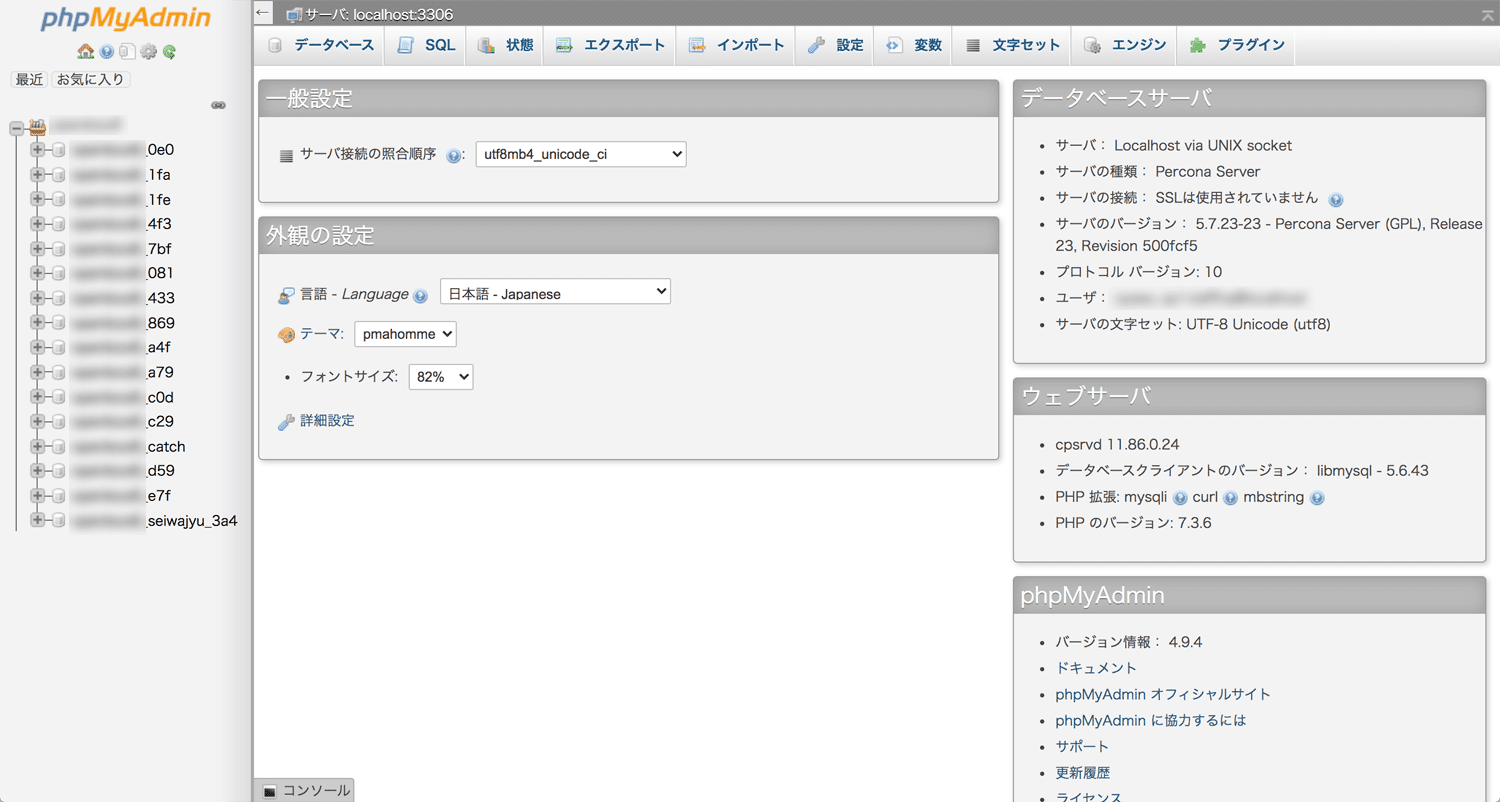This screenshot has height=802, width=1500.
Task: Click the phpMyAdmin logo
Action: 126,19
